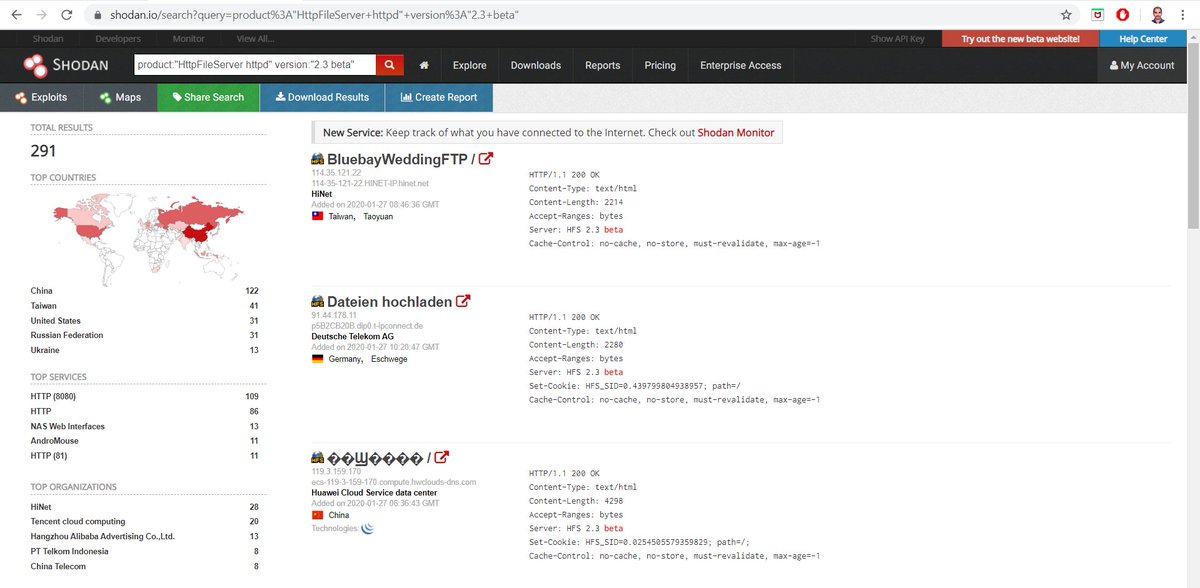The image size is (1200, 588).
Task: Click Show API Key link
Action: pos(897,38)
